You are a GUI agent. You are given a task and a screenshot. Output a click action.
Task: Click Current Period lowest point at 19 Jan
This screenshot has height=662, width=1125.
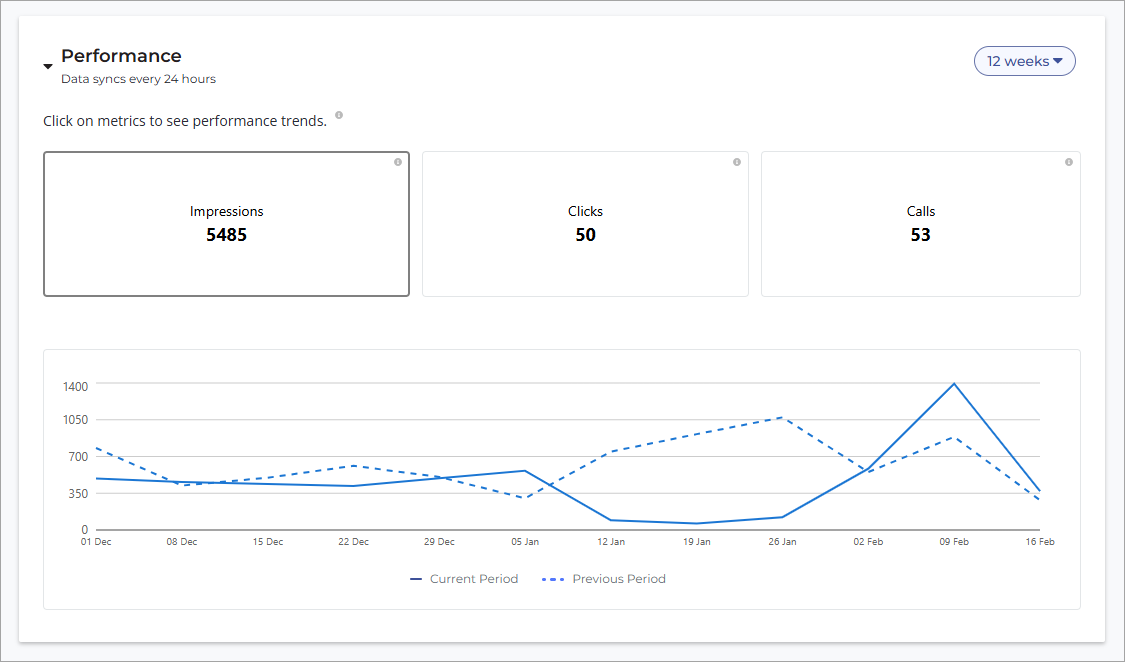point(696,523)
